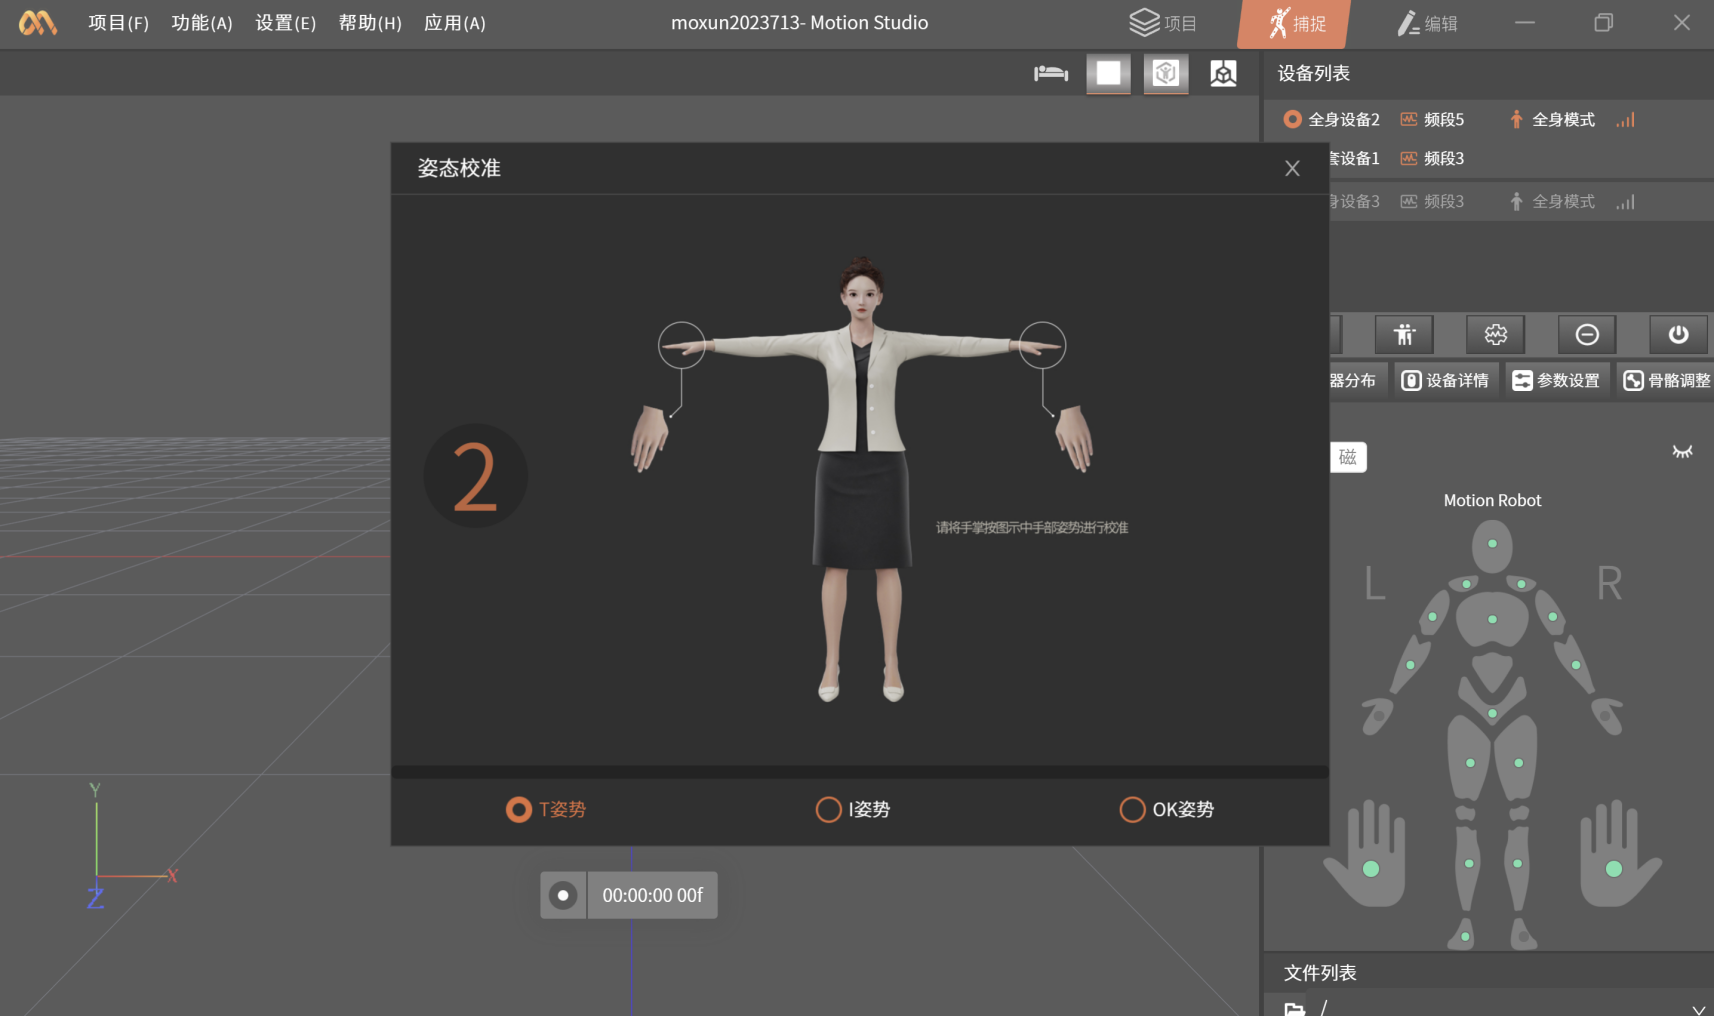
Task: Click the bed icon in the viewport toolbar
Action: pyautogui.click(x=1050, y=73)
